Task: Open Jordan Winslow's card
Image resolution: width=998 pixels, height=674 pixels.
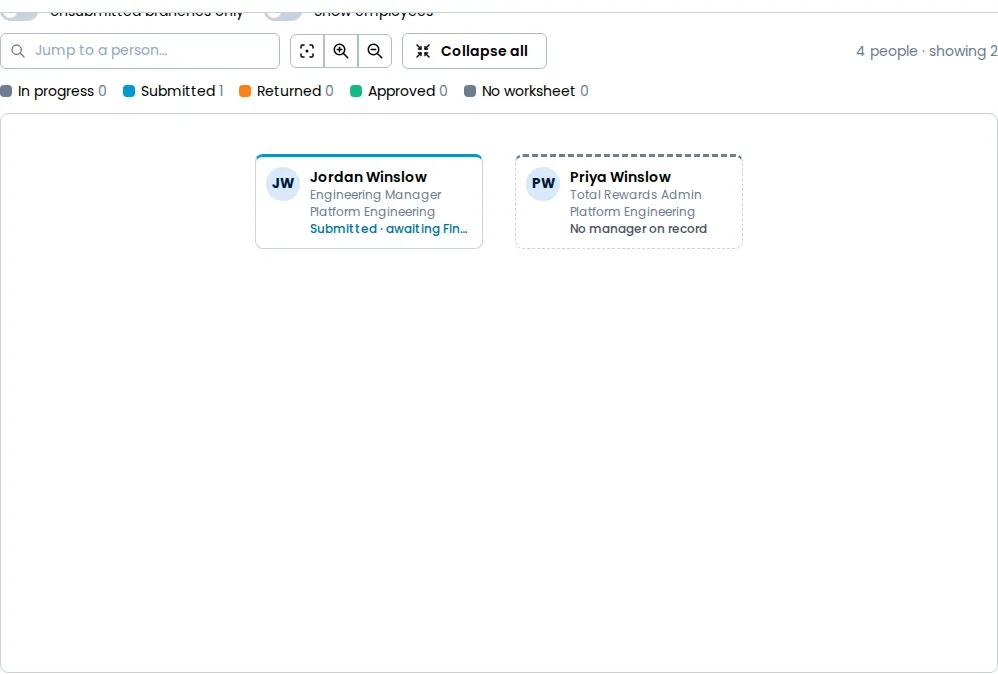Action: [369, 201]
